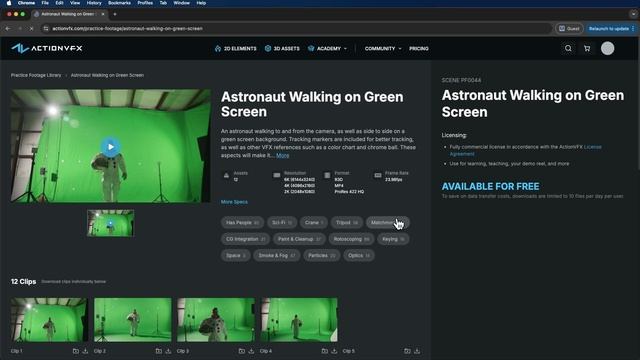The width and height of the screenshot is (640, 360).
Task: Download Clip 2 with download icon
Action: click(168, 351)
